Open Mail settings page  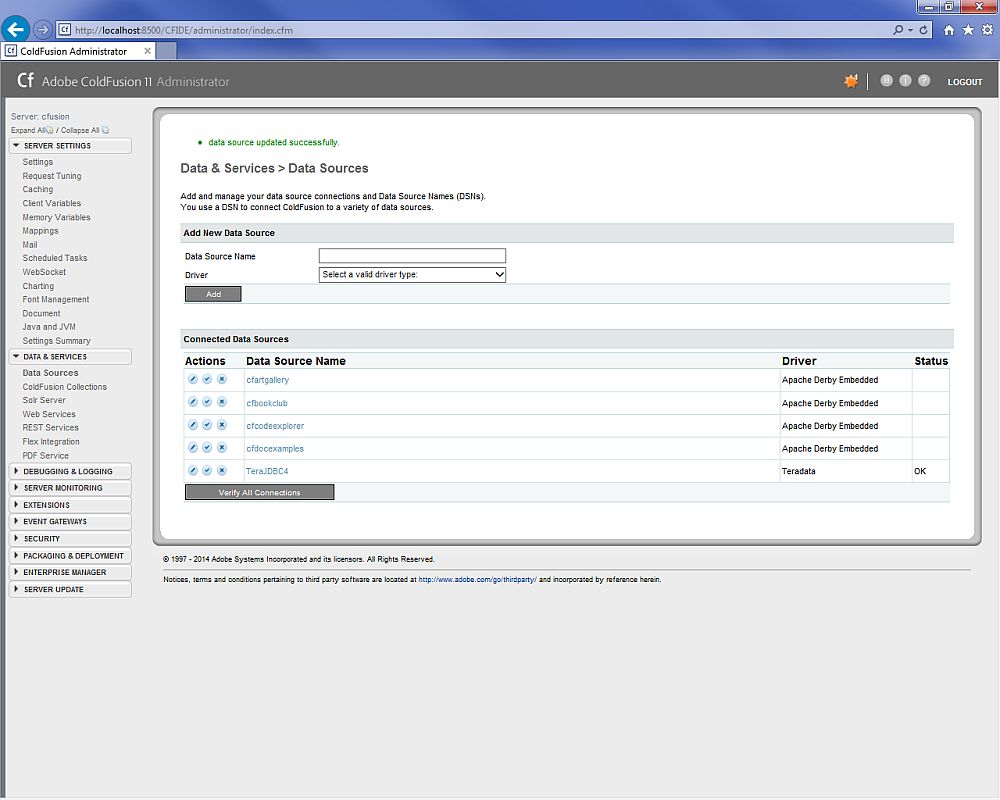(30, 244)
